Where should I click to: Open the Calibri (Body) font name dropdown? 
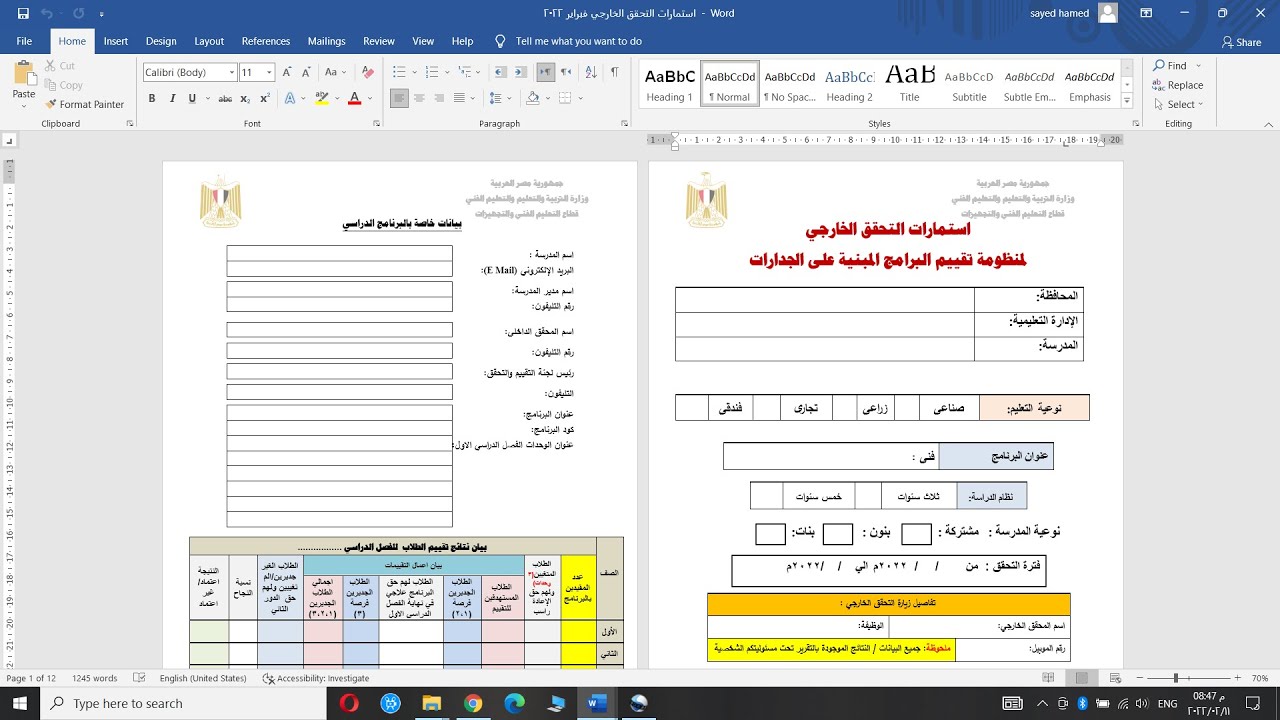click(232, 72)
